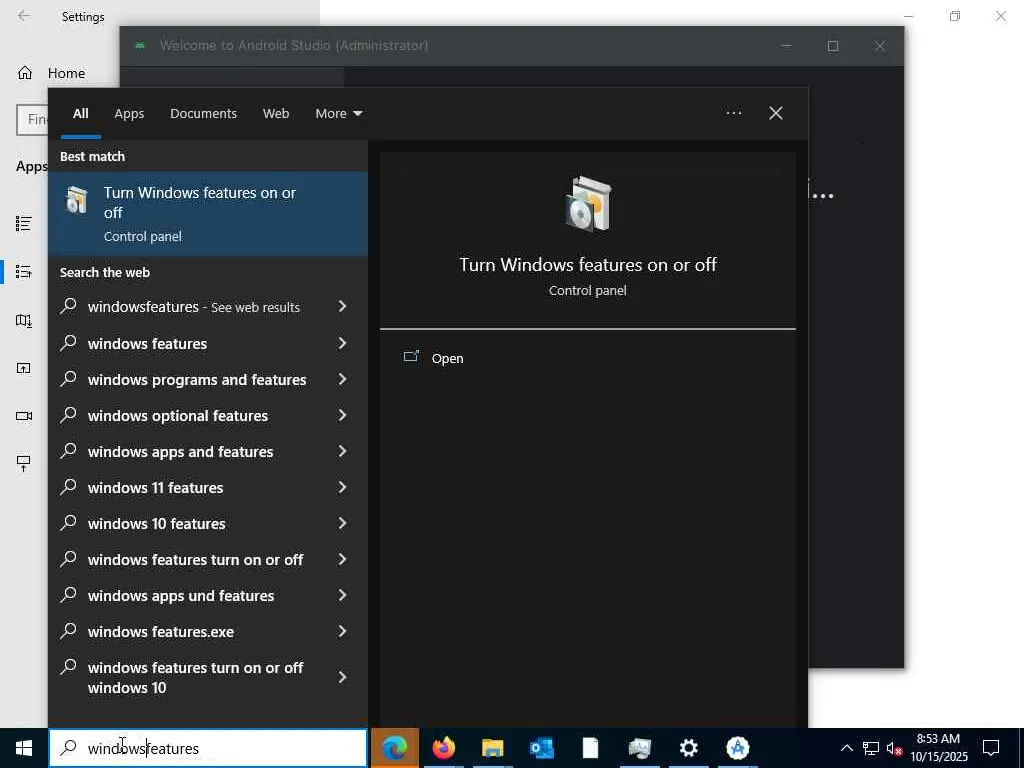Viewport: 1024px width, 768px height.
Task: Open the blank document app in taskbar
Action: click(590, 748)
